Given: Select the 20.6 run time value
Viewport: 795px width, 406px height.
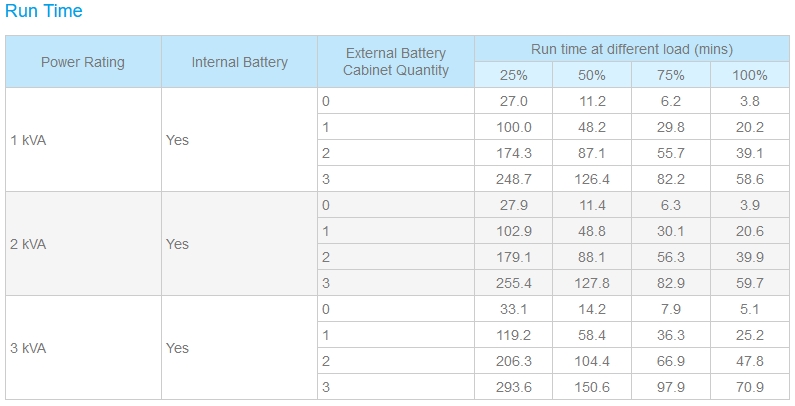Looking at the screenshot, I should [x=749, y=231].
